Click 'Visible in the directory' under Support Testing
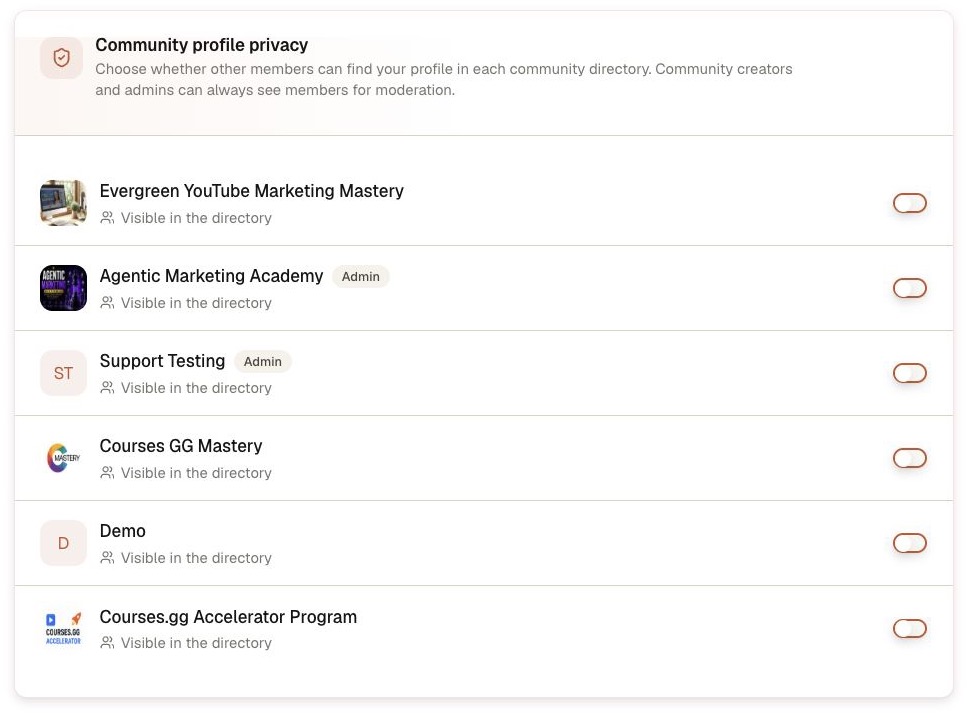The image size is (970, 720). (196, 388)
